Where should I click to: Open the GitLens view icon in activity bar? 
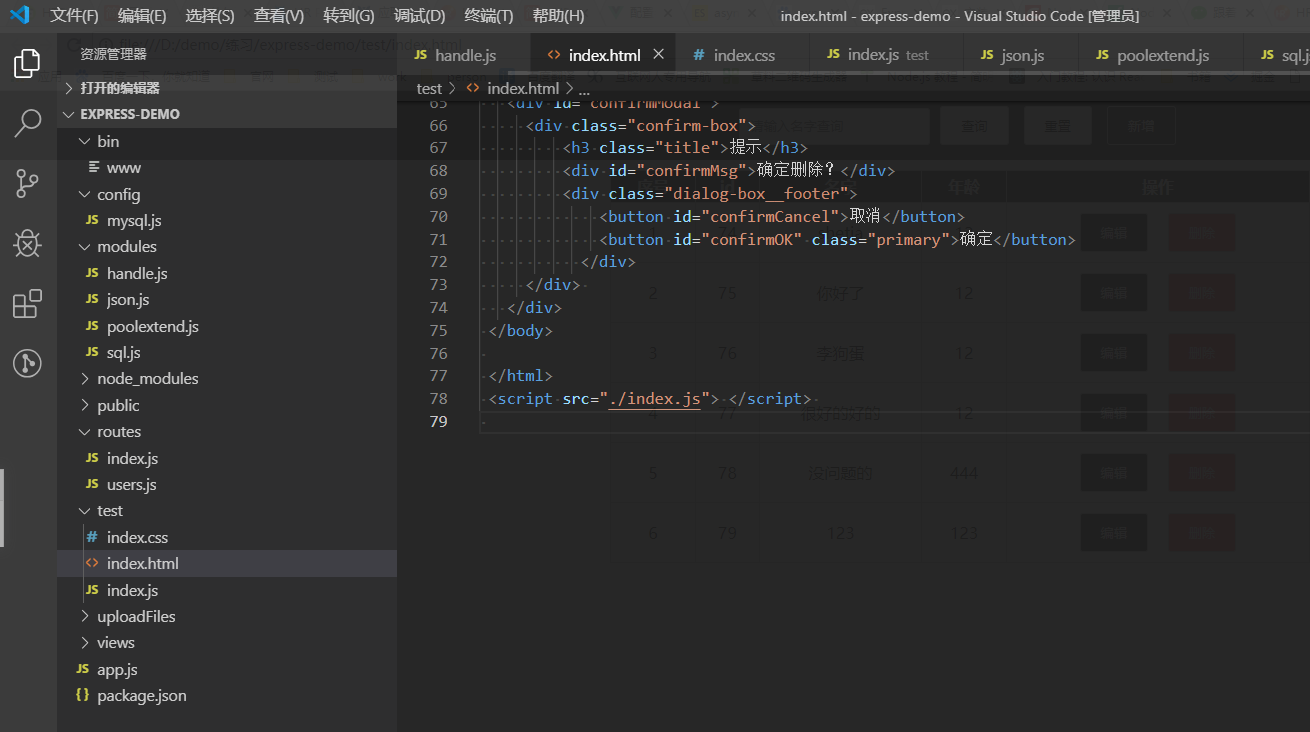click(27, 363)
